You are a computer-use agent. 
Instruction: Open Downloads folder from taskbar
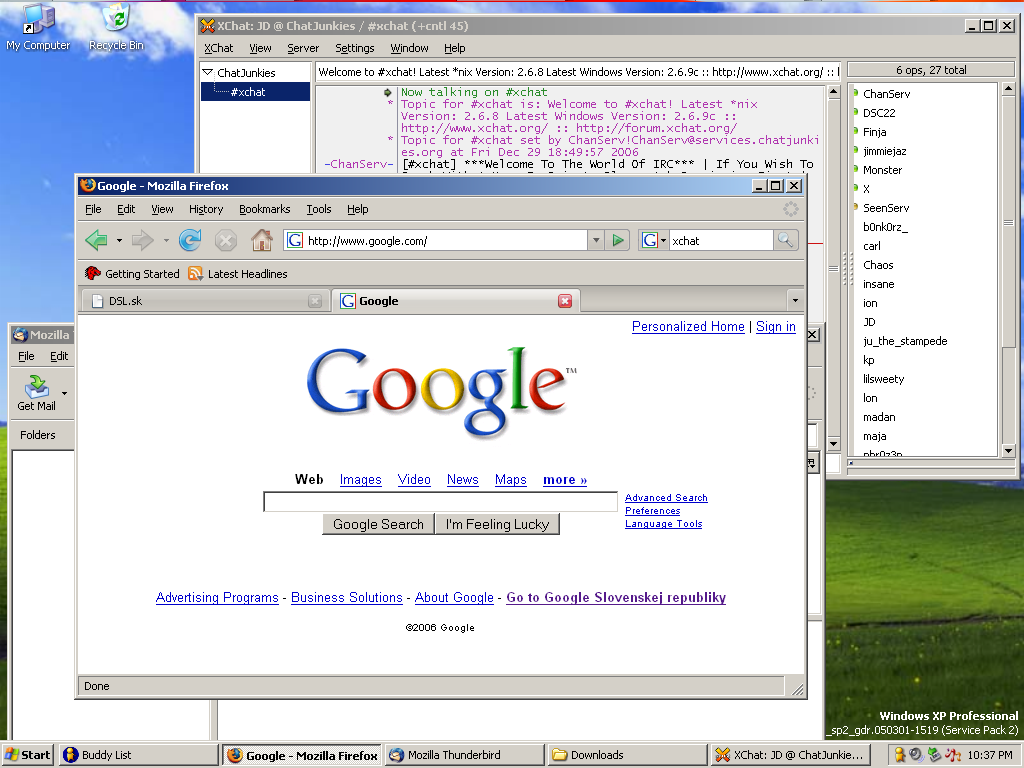point(627,755)
